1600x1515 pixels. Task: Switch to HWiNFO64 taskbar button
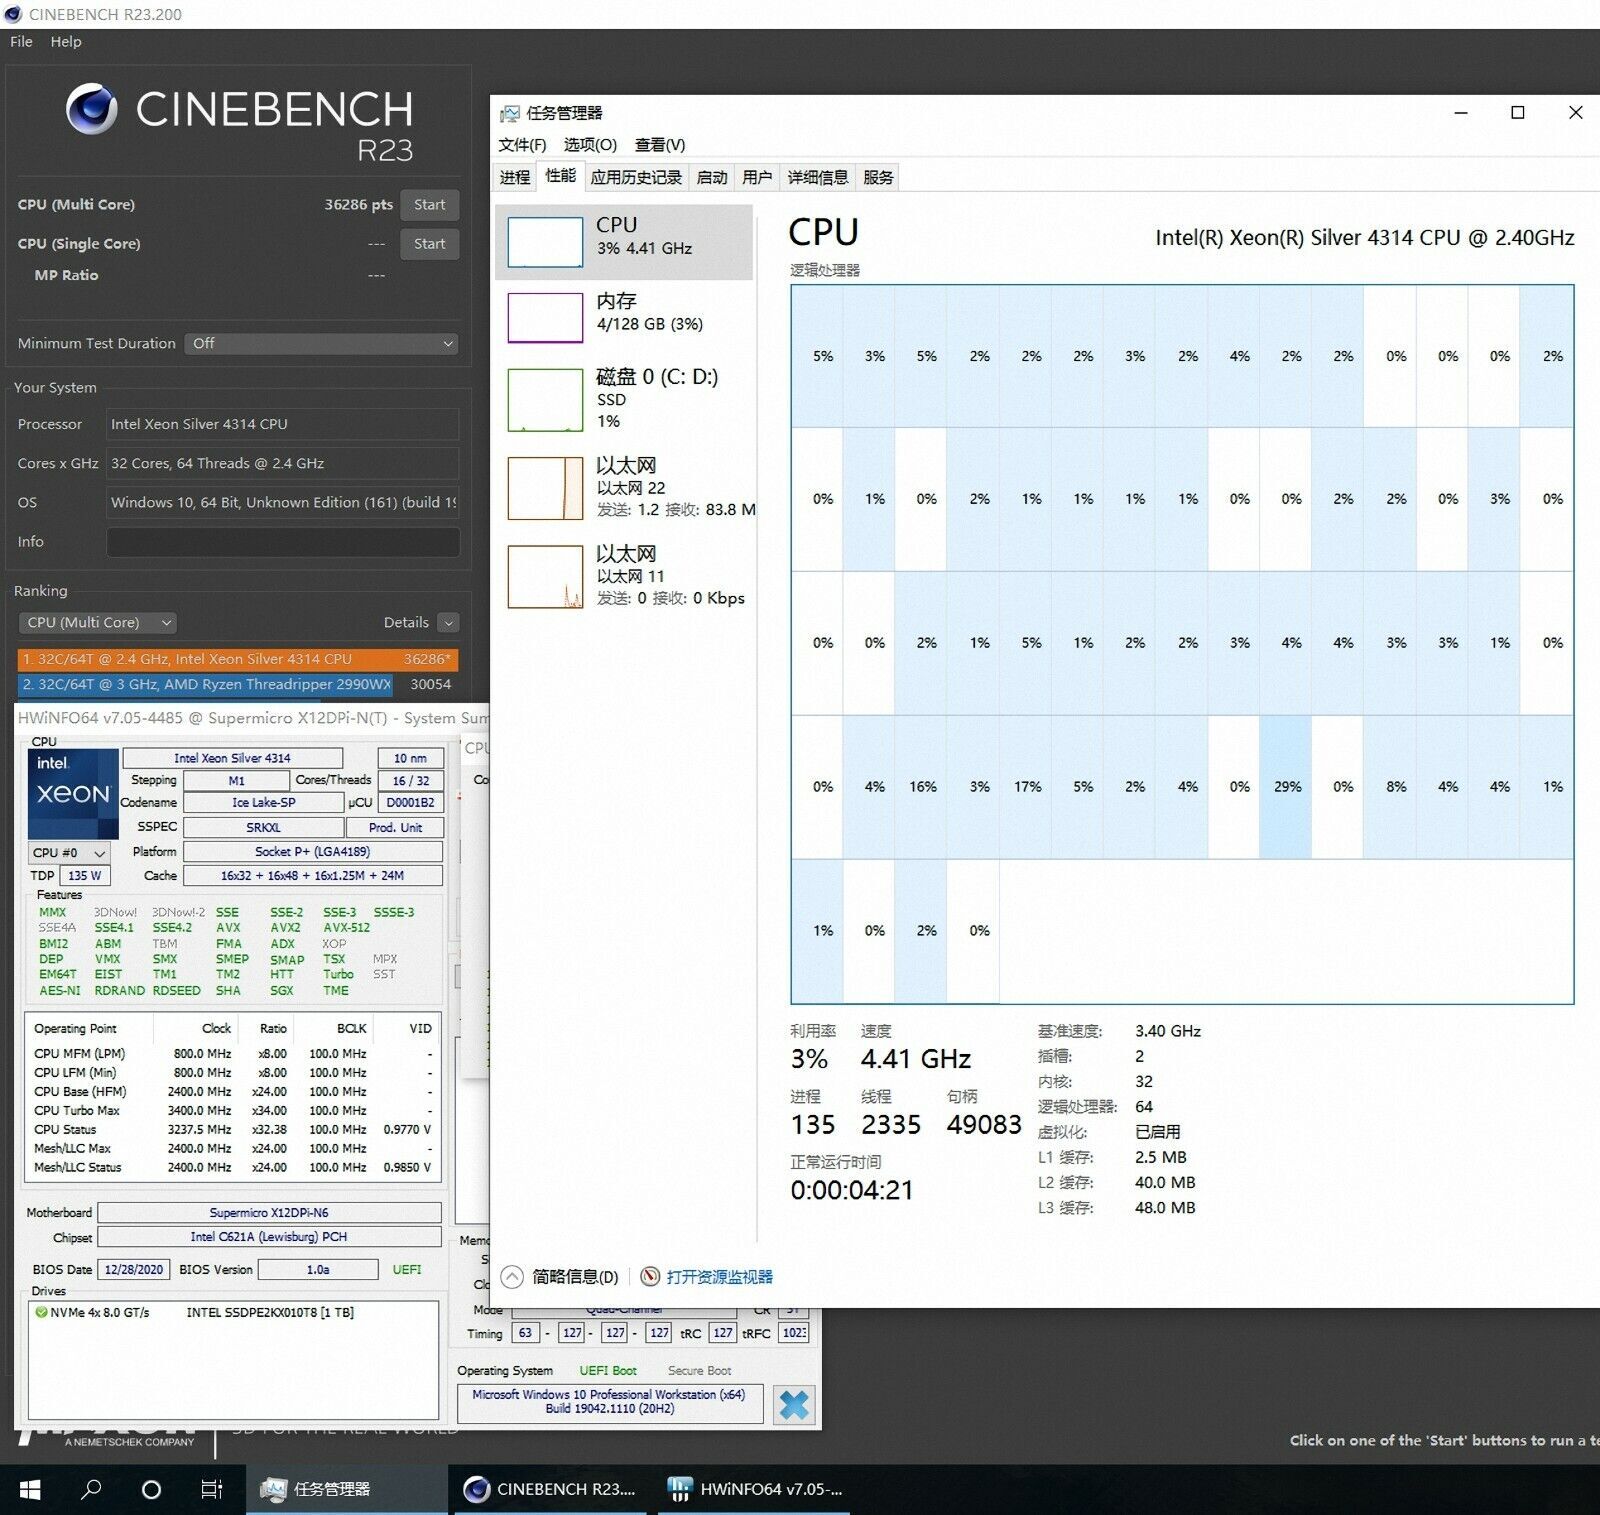(x=755, y=1489)
